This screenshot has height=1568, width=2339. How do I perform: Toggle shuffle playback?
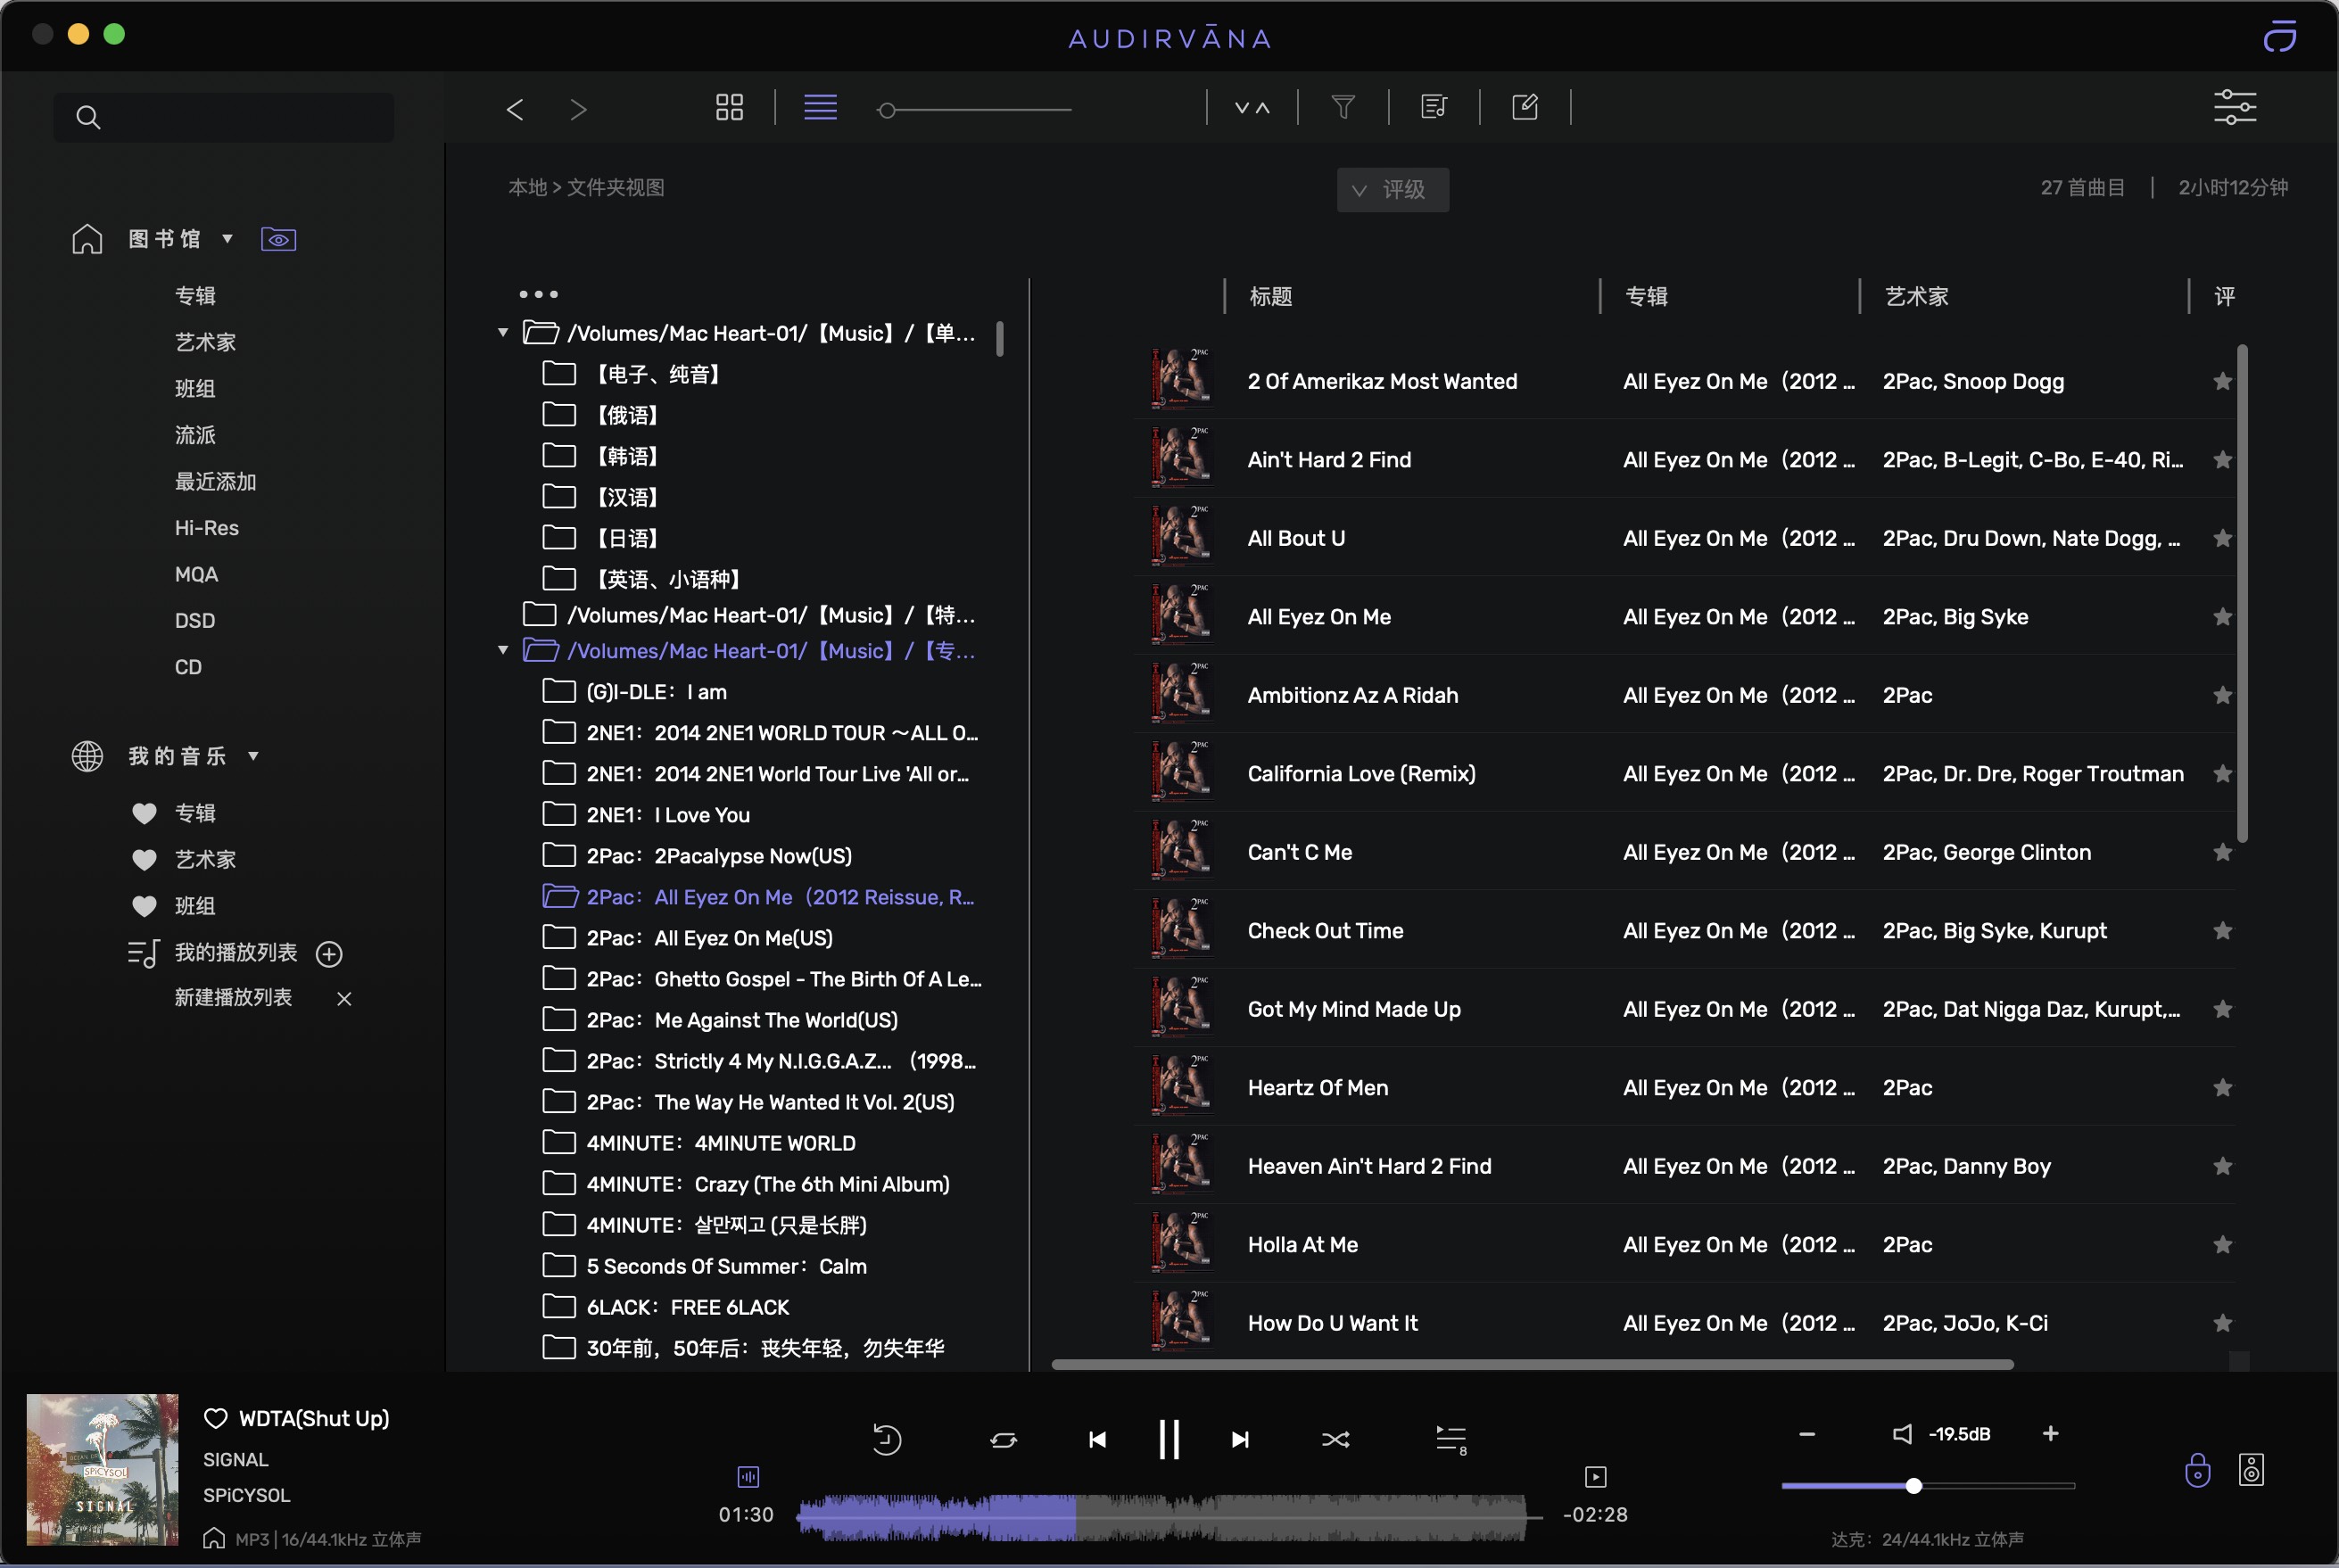tap(1335, 1439)
